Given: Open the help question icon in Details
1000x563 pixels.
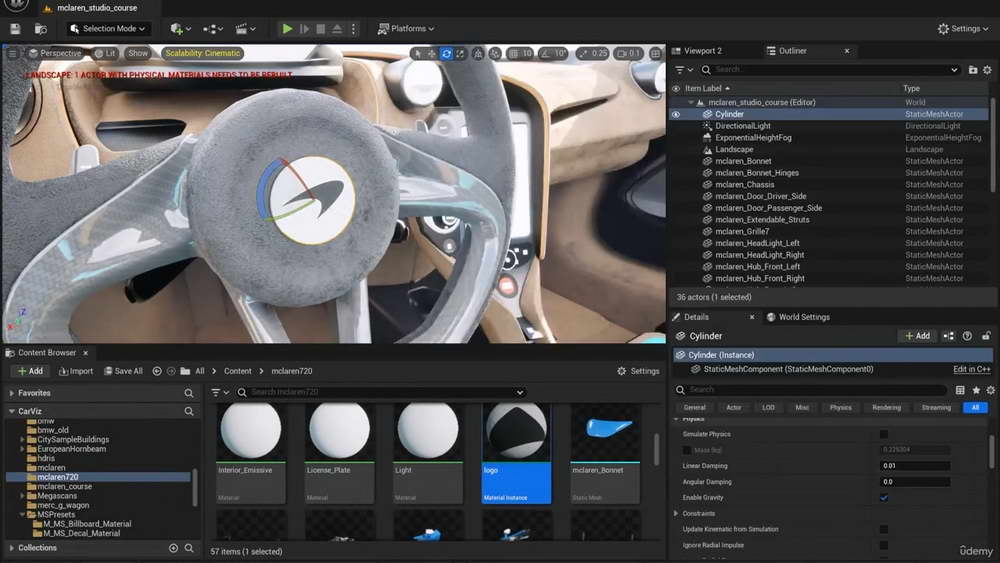Looking at the screenshot, I should [967, 336].
